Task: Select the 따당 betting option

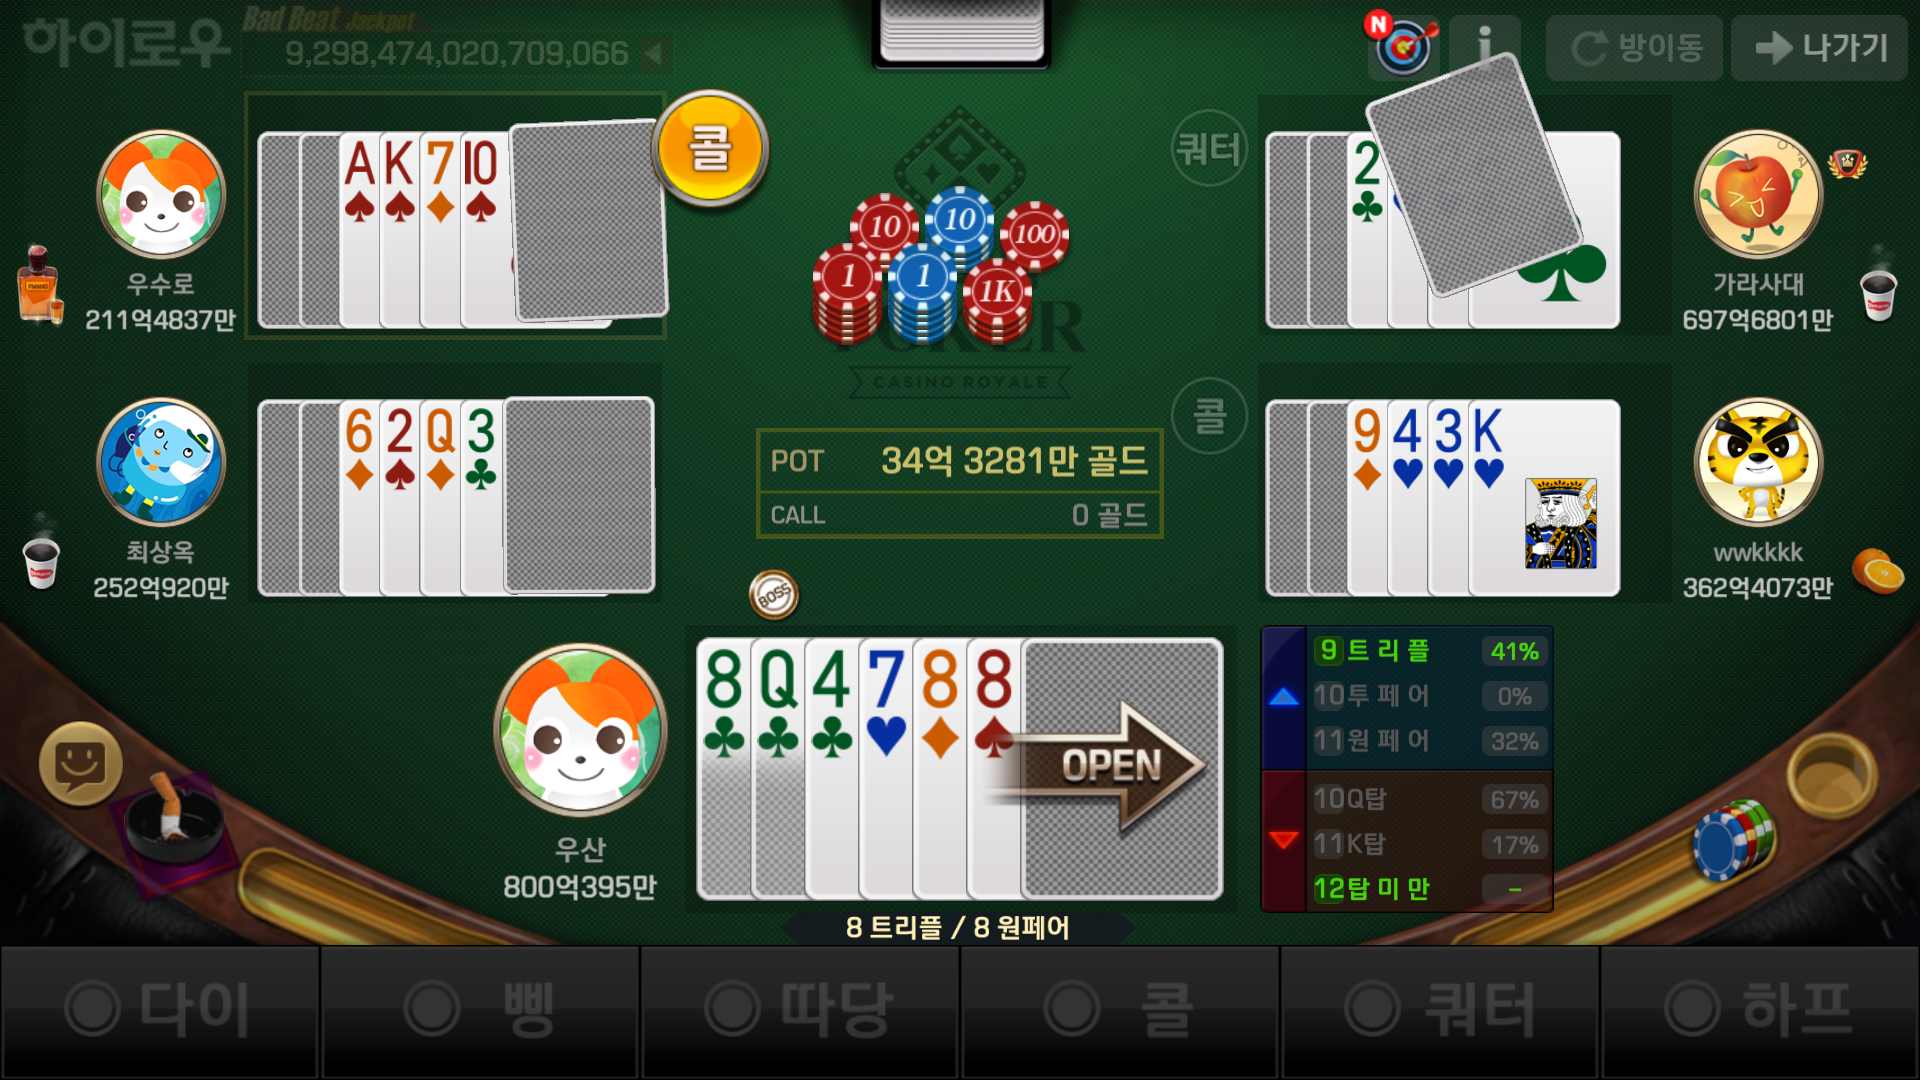Action: click(x=800, y=1010)
